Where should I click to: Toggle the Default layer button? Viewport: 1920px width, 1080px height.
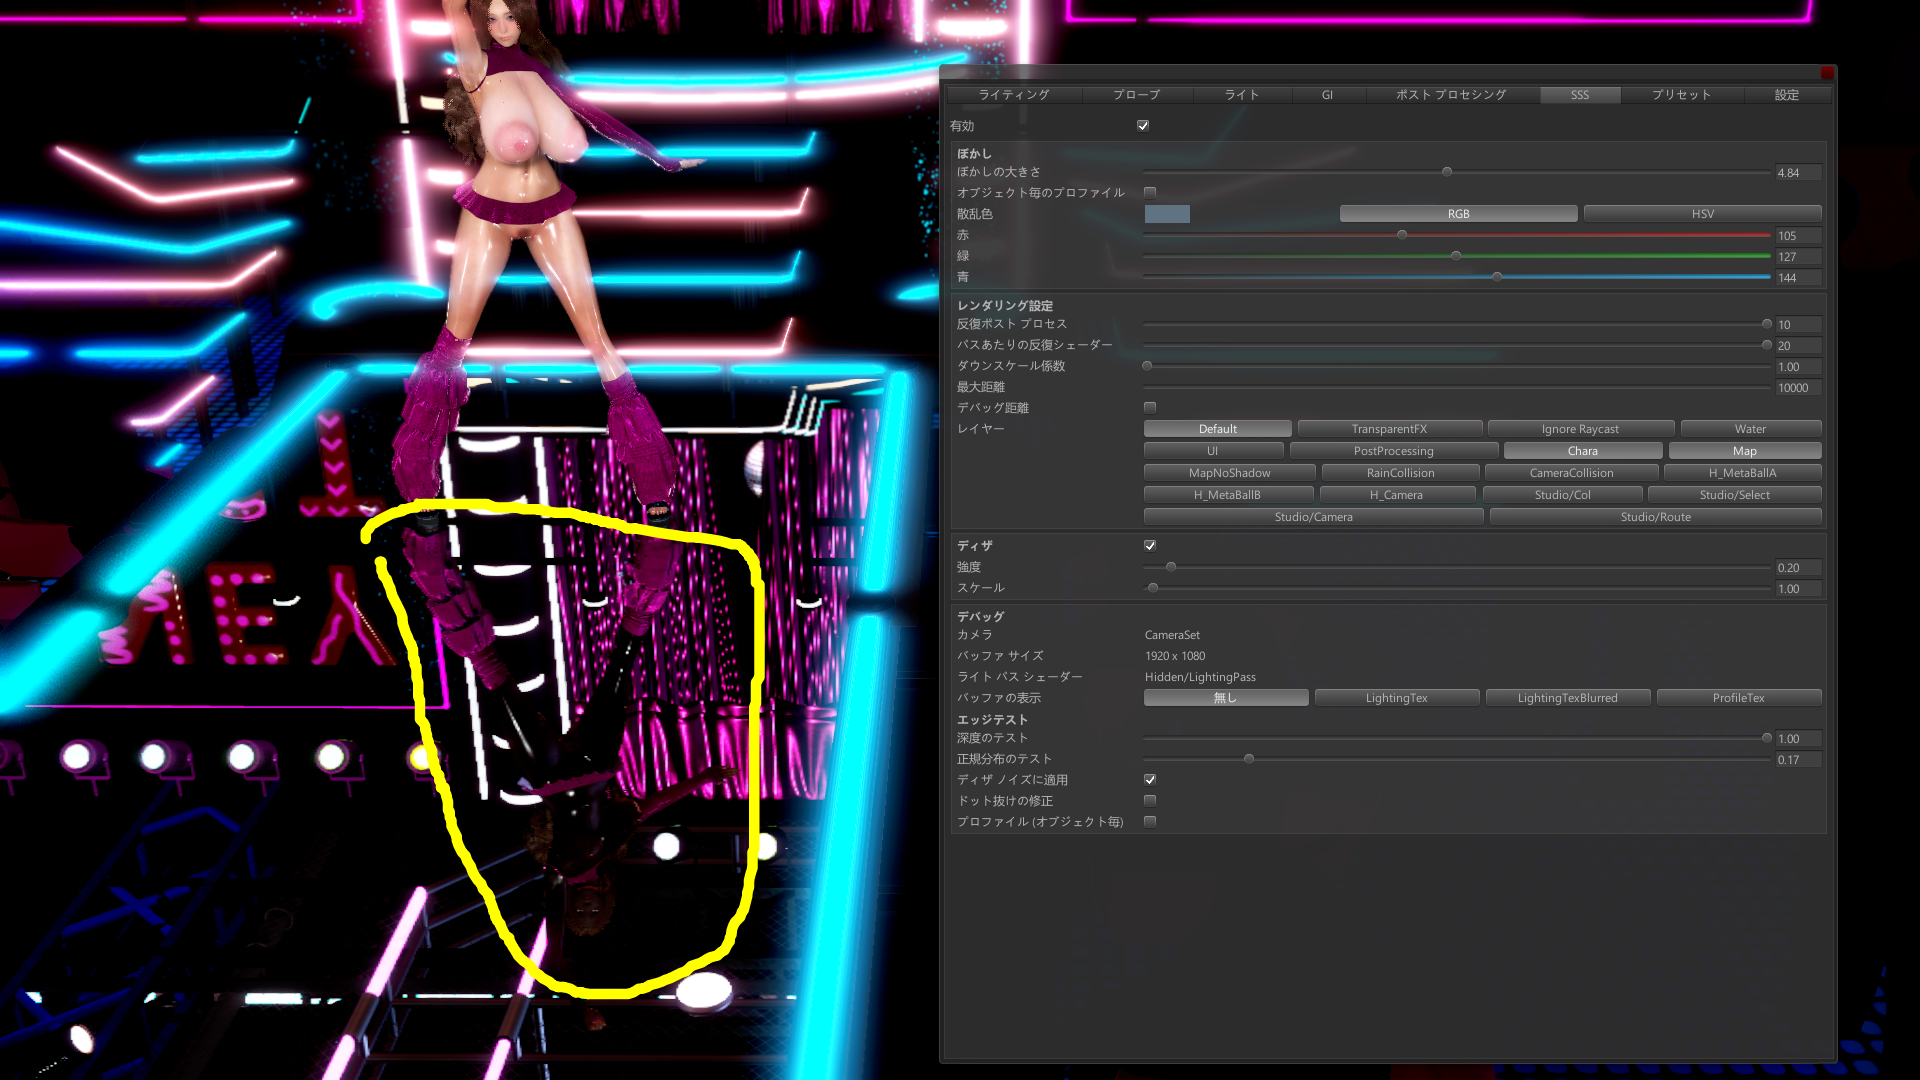[x=1217, y=429]
